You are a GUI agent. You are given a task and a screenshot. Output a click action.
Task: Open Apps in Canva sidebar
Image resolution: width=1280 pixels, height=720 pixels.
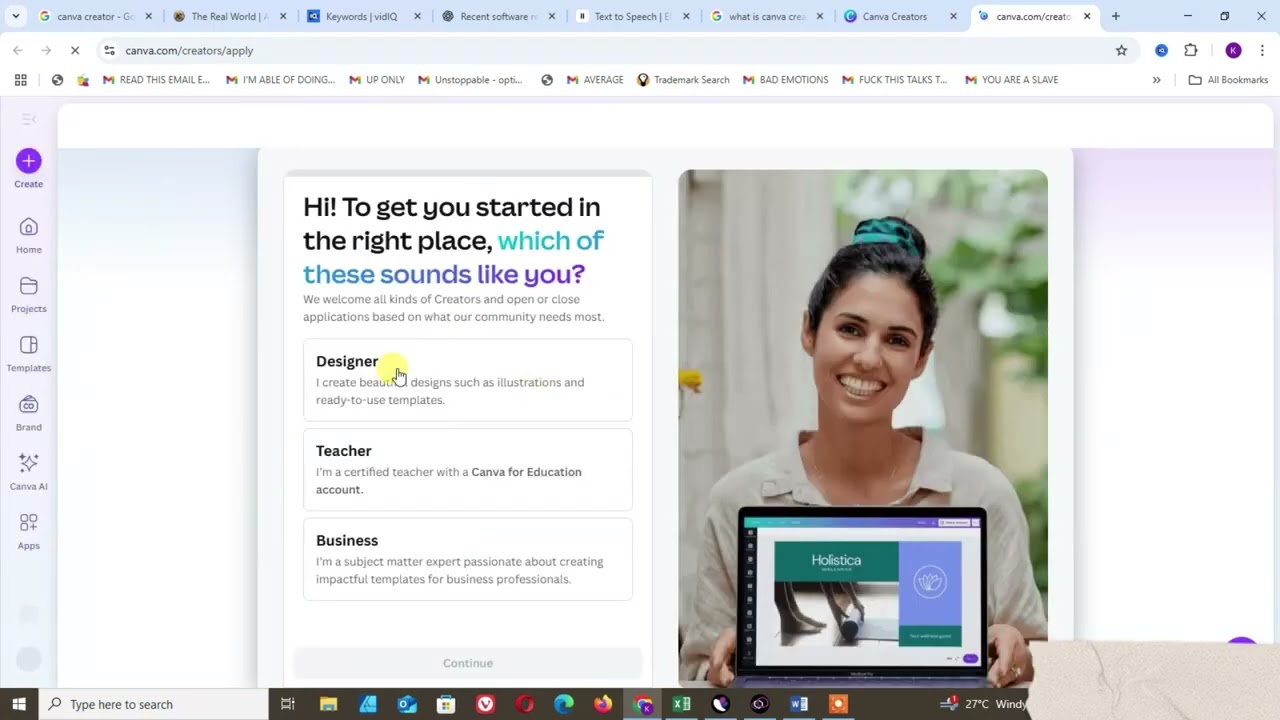point(28,531)
